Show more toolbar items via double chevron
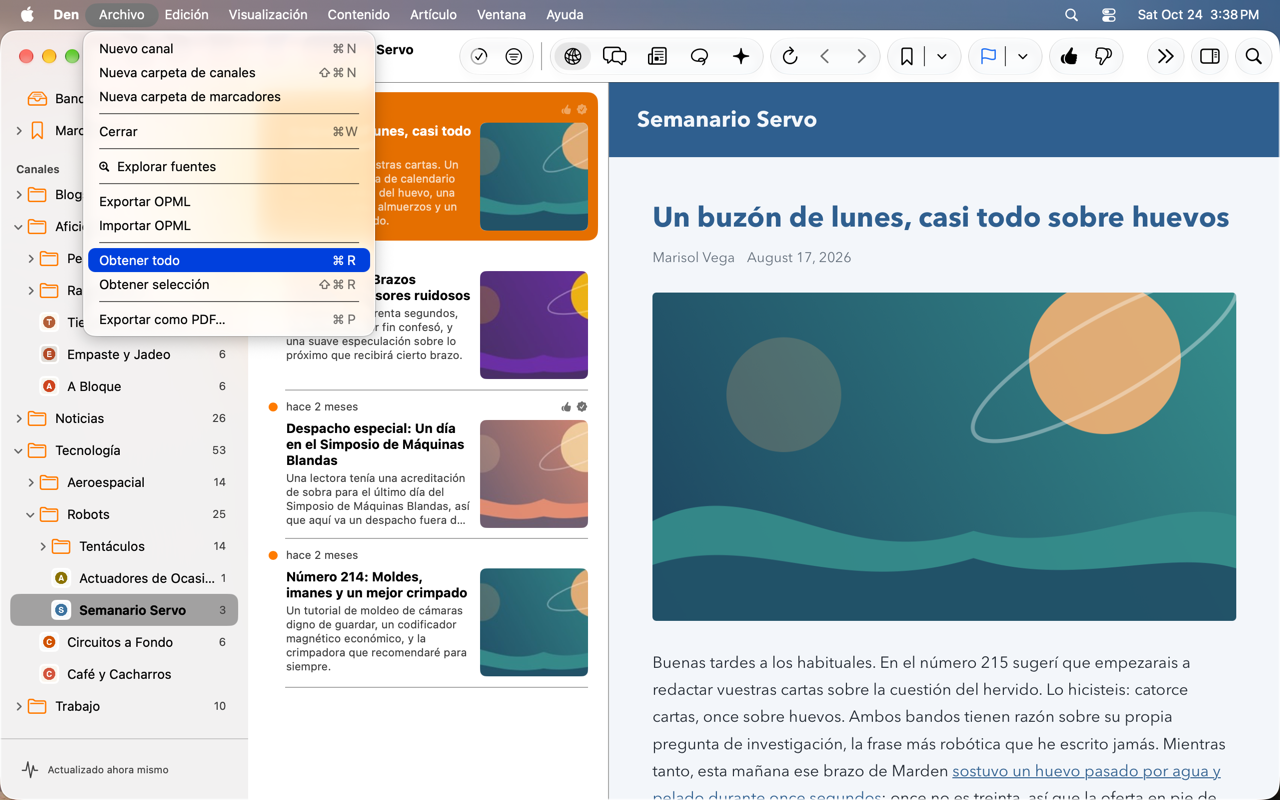1280x800 pixels. click(1166, 57)
